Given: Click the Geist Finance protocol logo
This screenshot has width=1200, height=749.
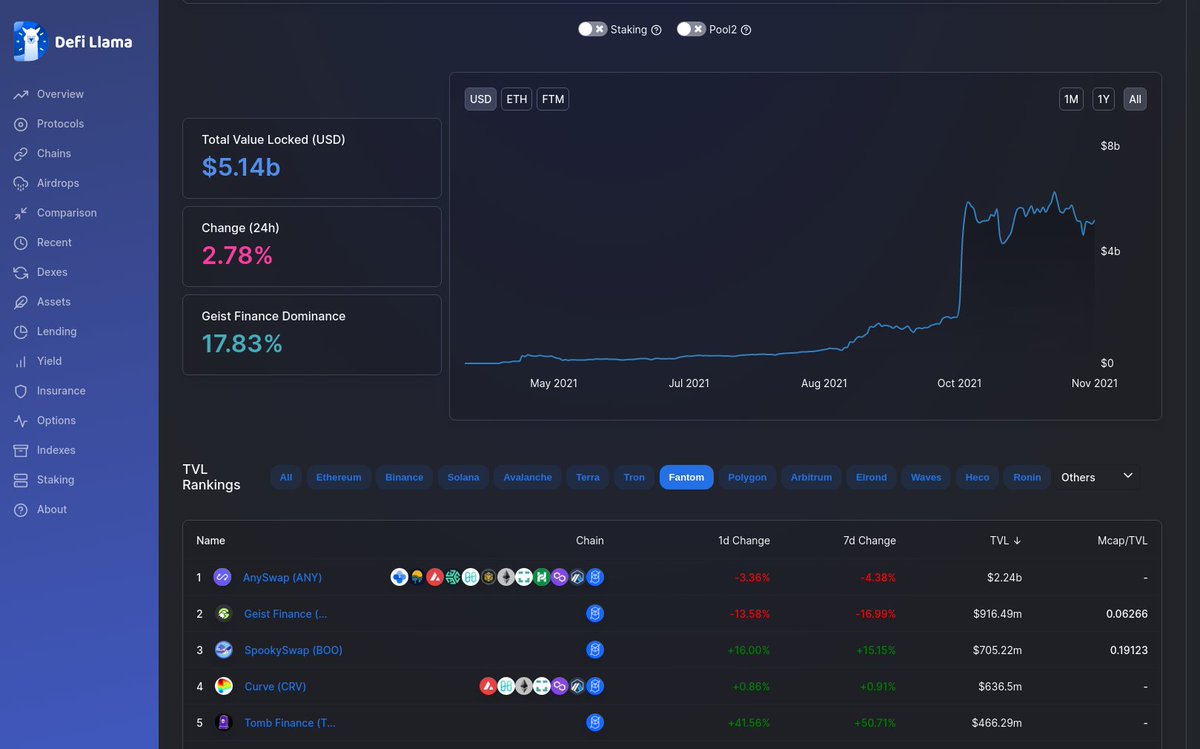Looking at the screenshot, I should (223, 614).
